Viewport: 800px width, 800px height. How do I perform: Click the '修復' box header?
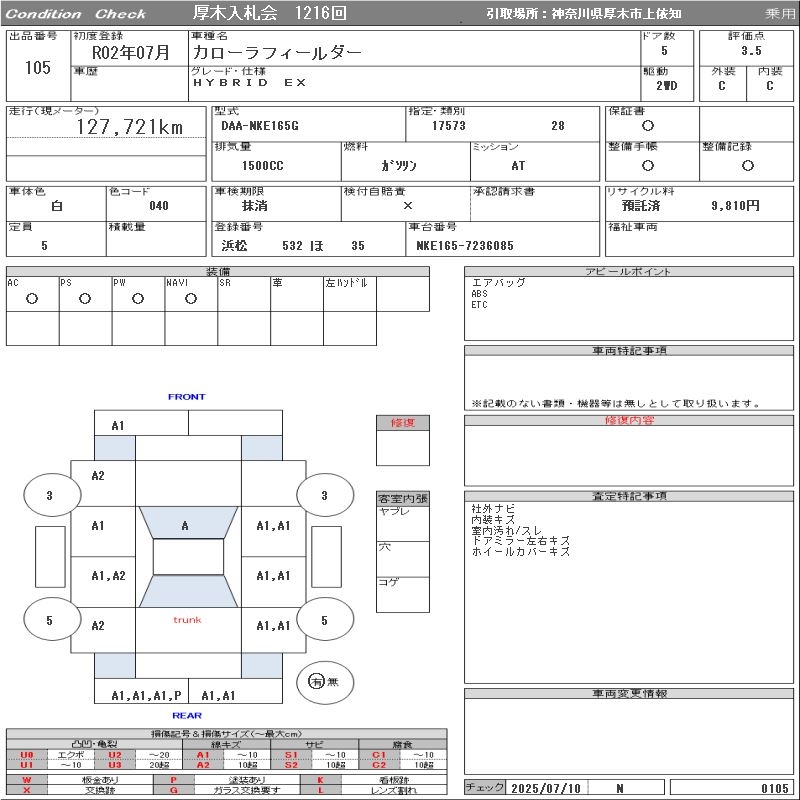click(x=403, y=423)
